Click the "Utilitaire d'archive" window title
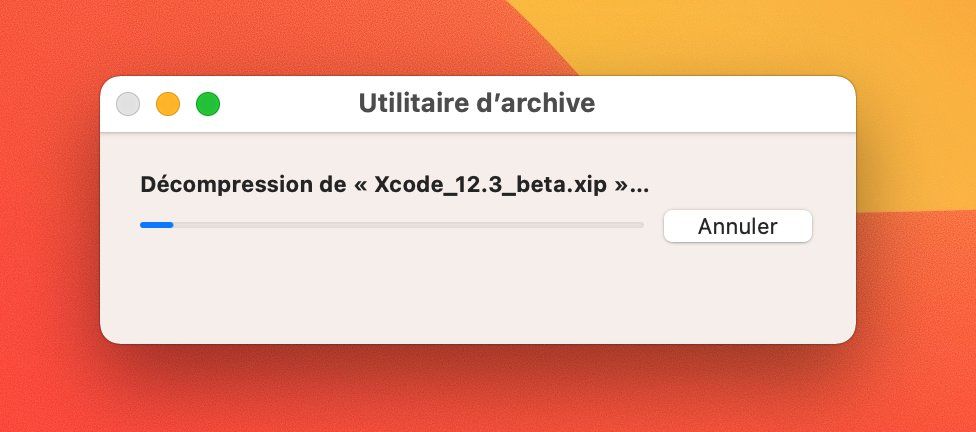The image size is (976, 432). 476,103
